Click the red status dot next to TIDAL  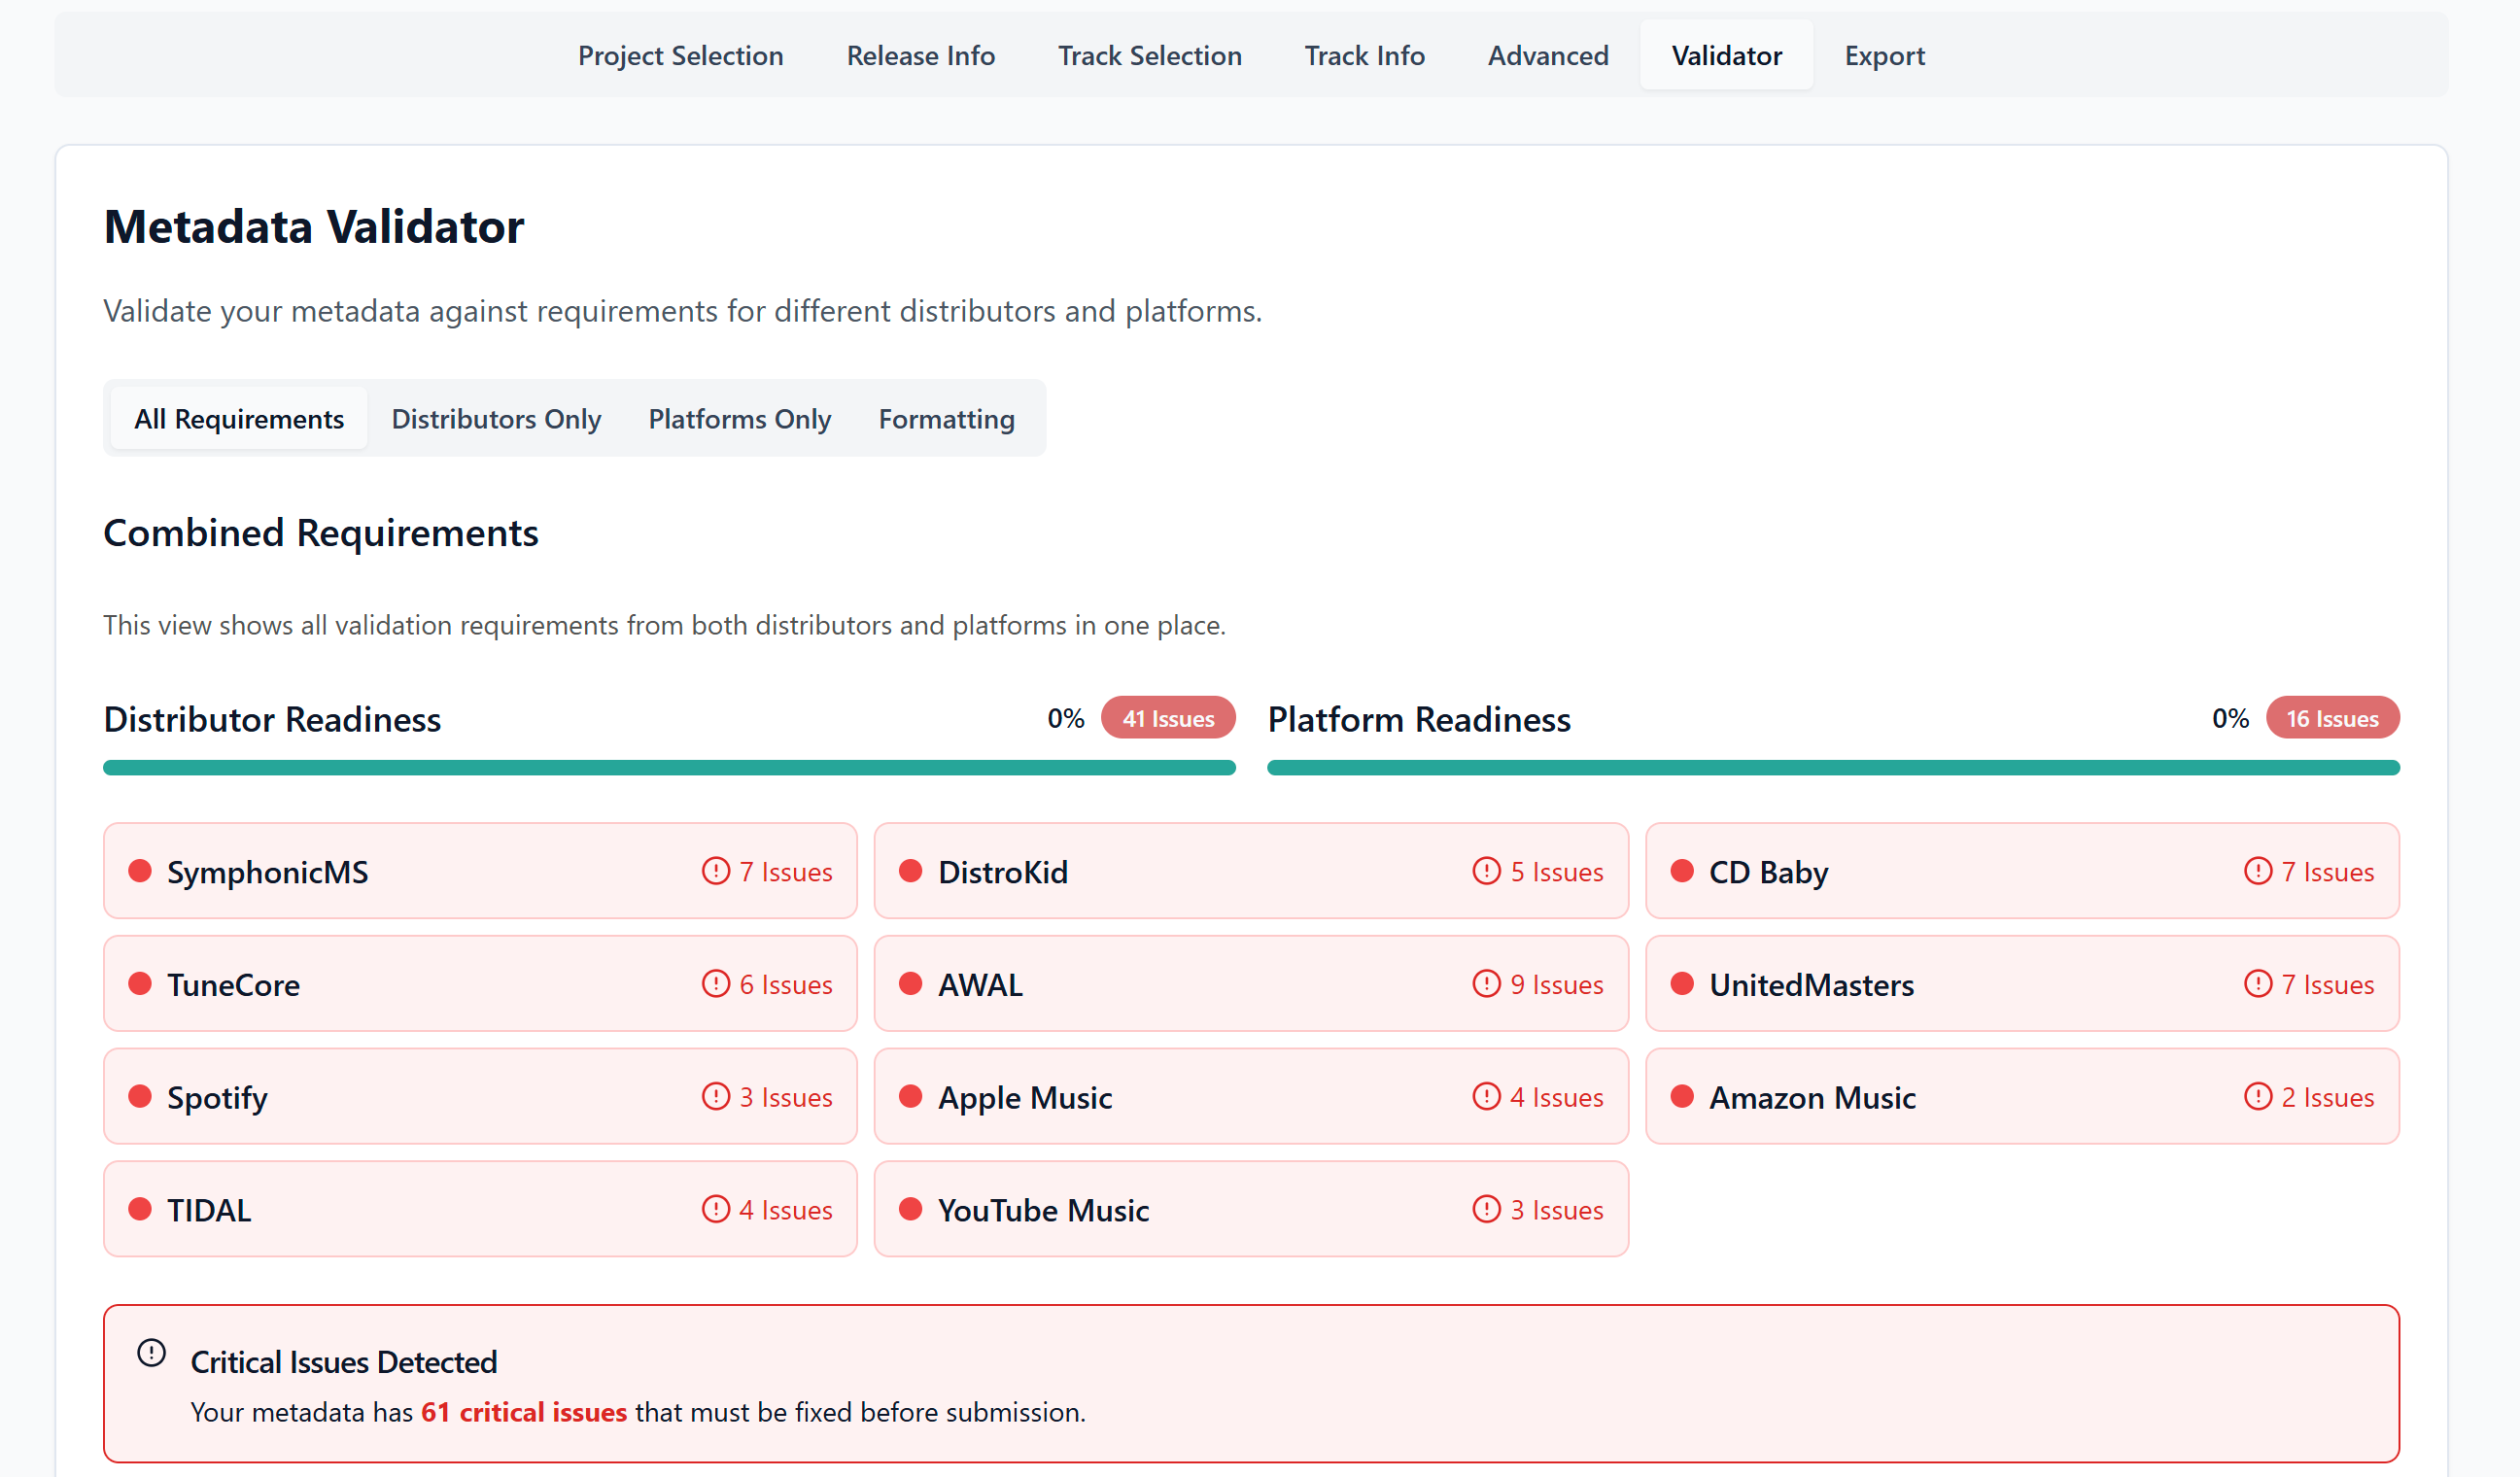click(140, 1210)
